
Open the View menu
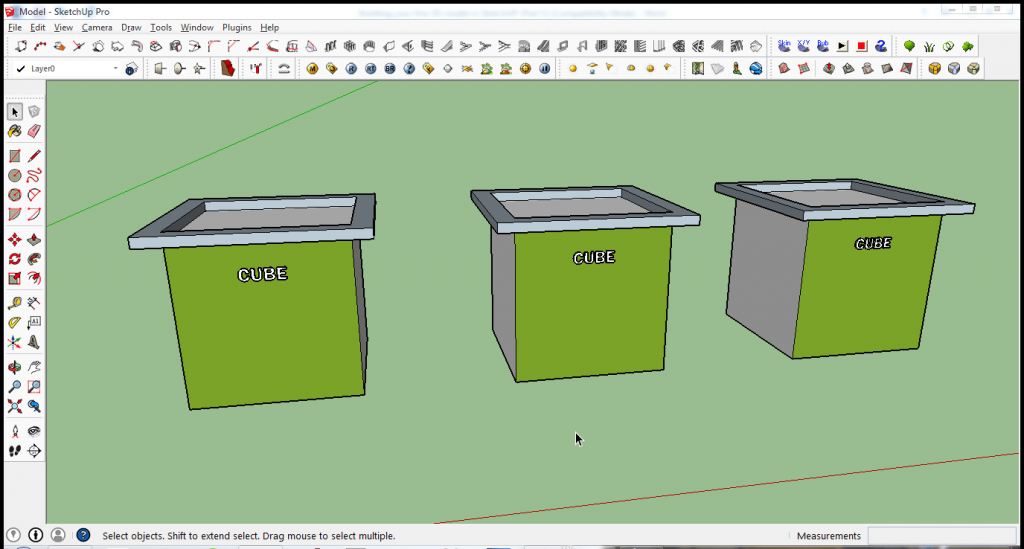[63, 27]
